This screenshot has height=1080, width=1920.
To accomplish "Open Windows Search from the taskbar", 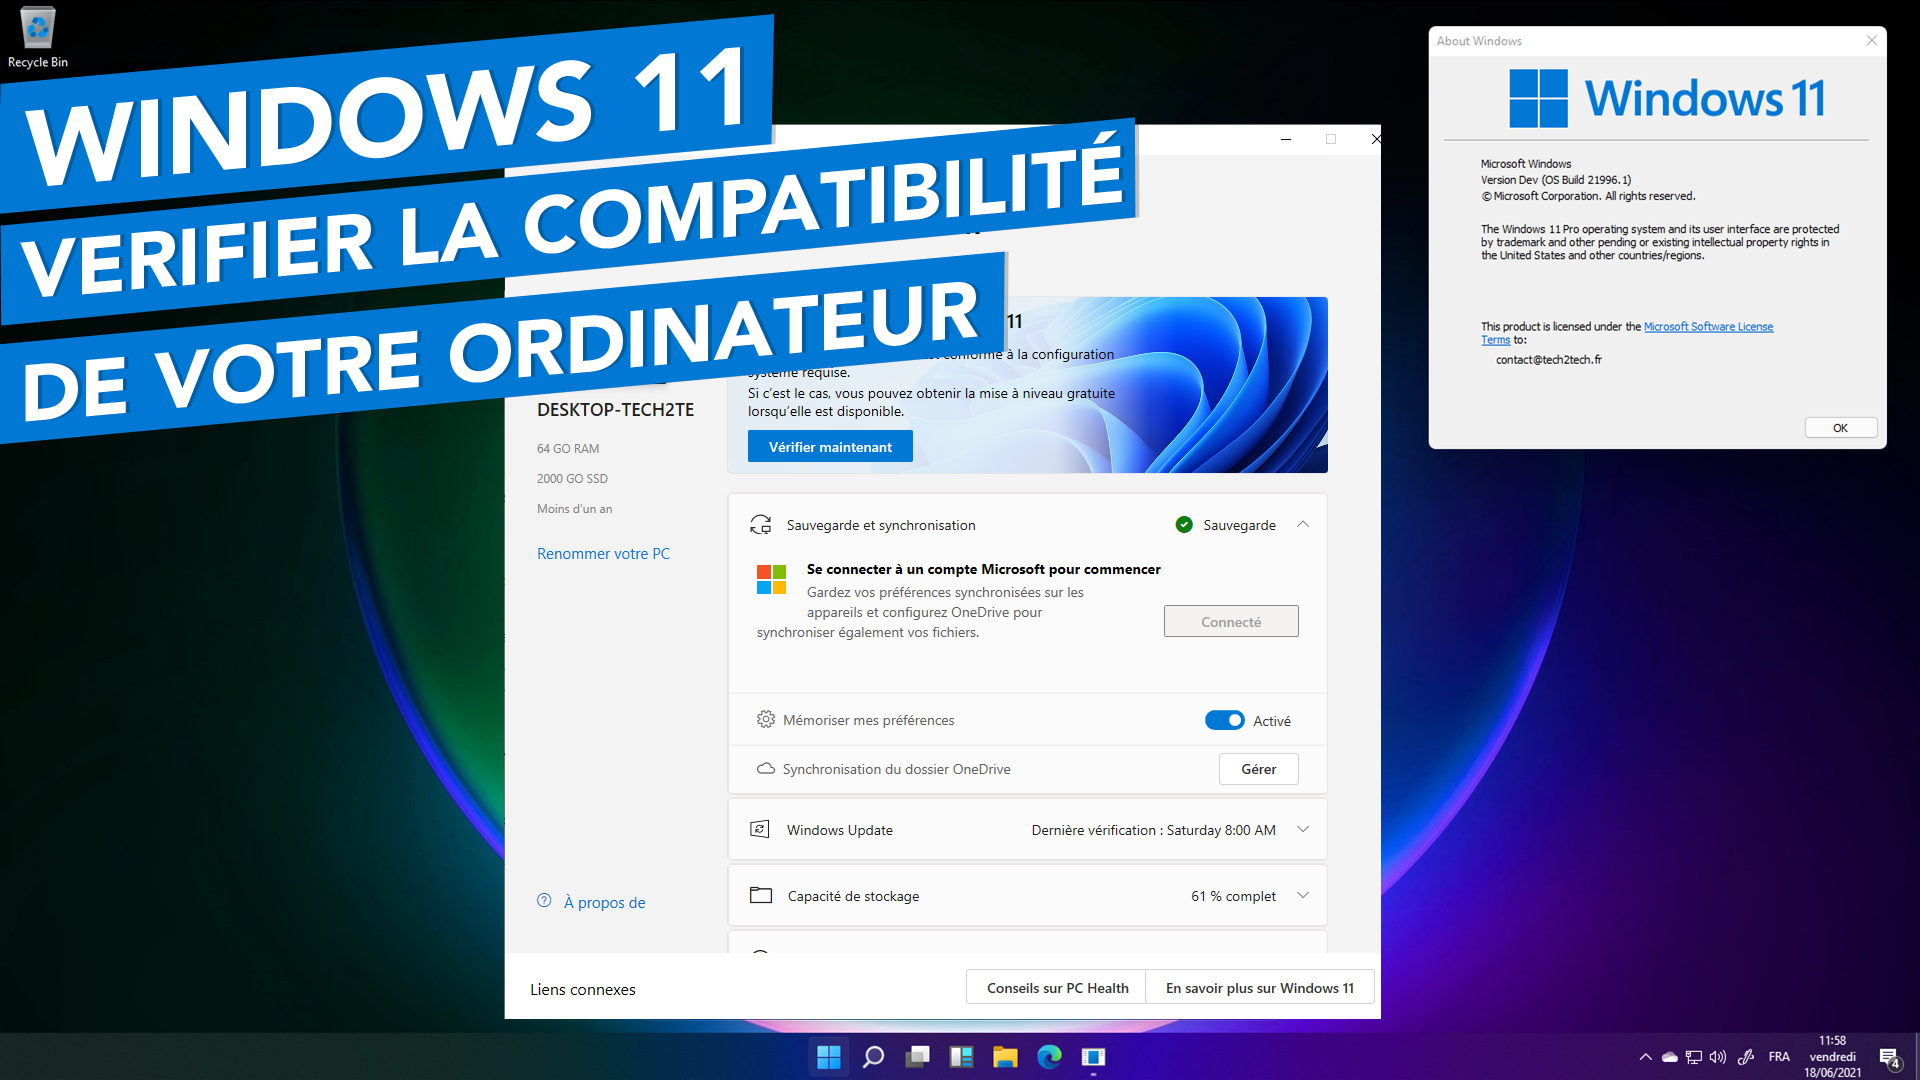I will point(873,1056).
